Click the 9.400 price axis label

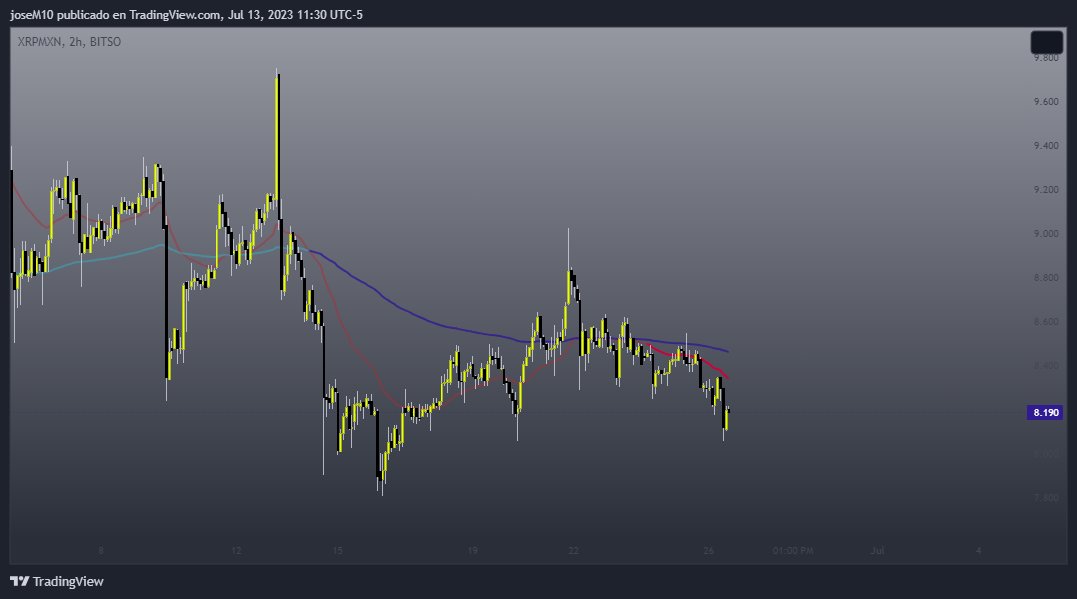pos(1045,146)
